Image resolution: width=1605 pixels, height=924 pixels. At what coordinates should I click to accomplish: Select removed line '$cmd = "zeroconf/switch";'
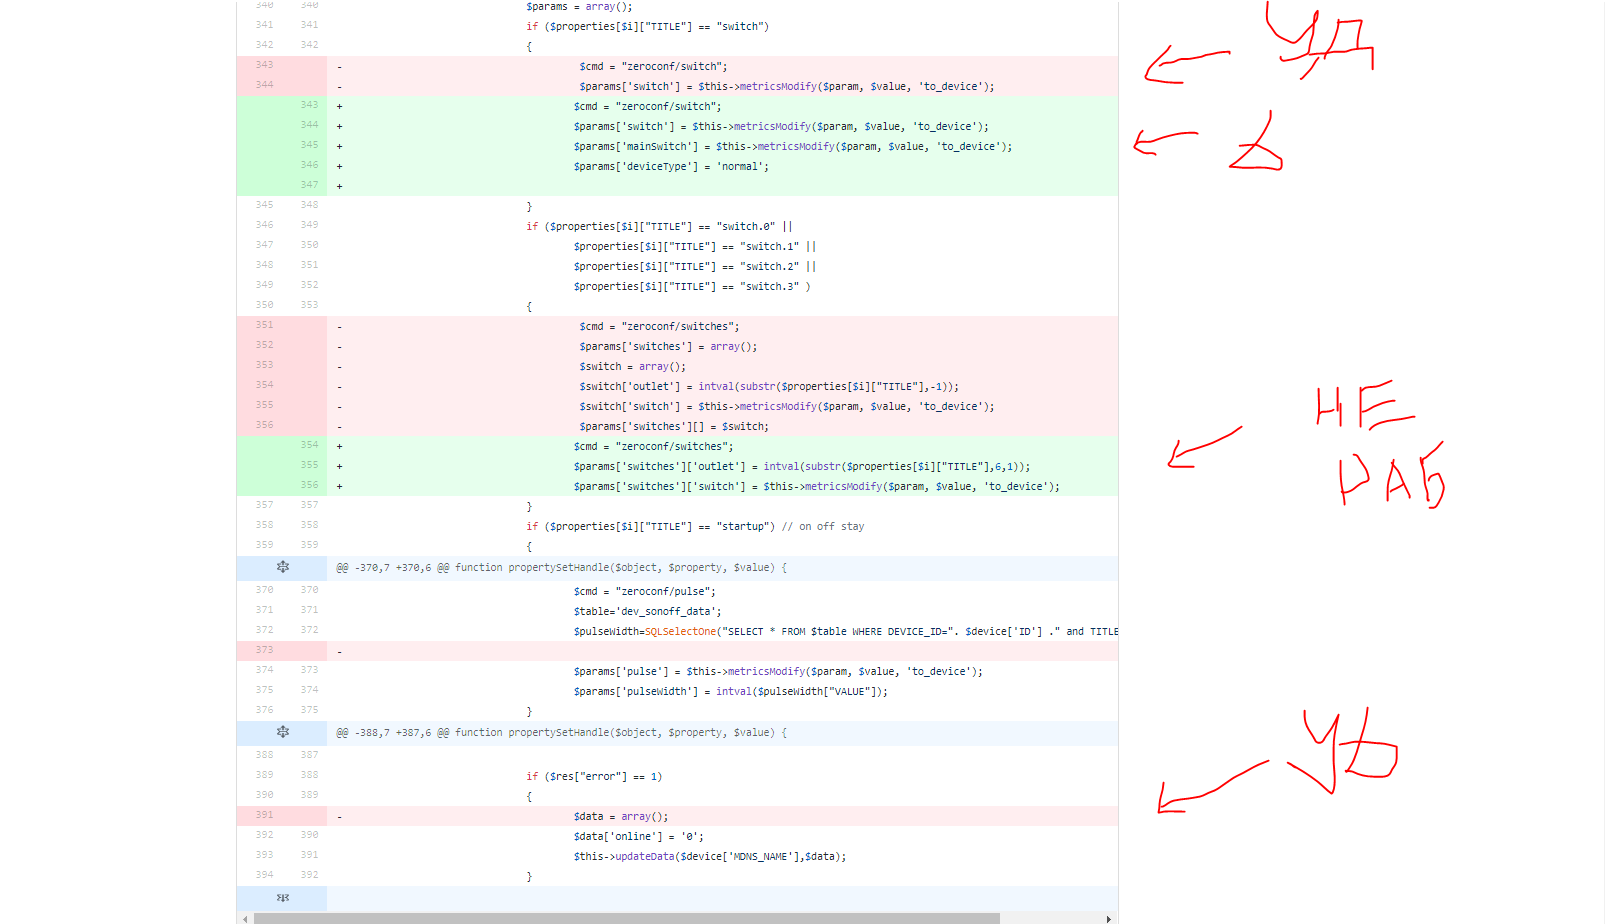tap(653, 67)
